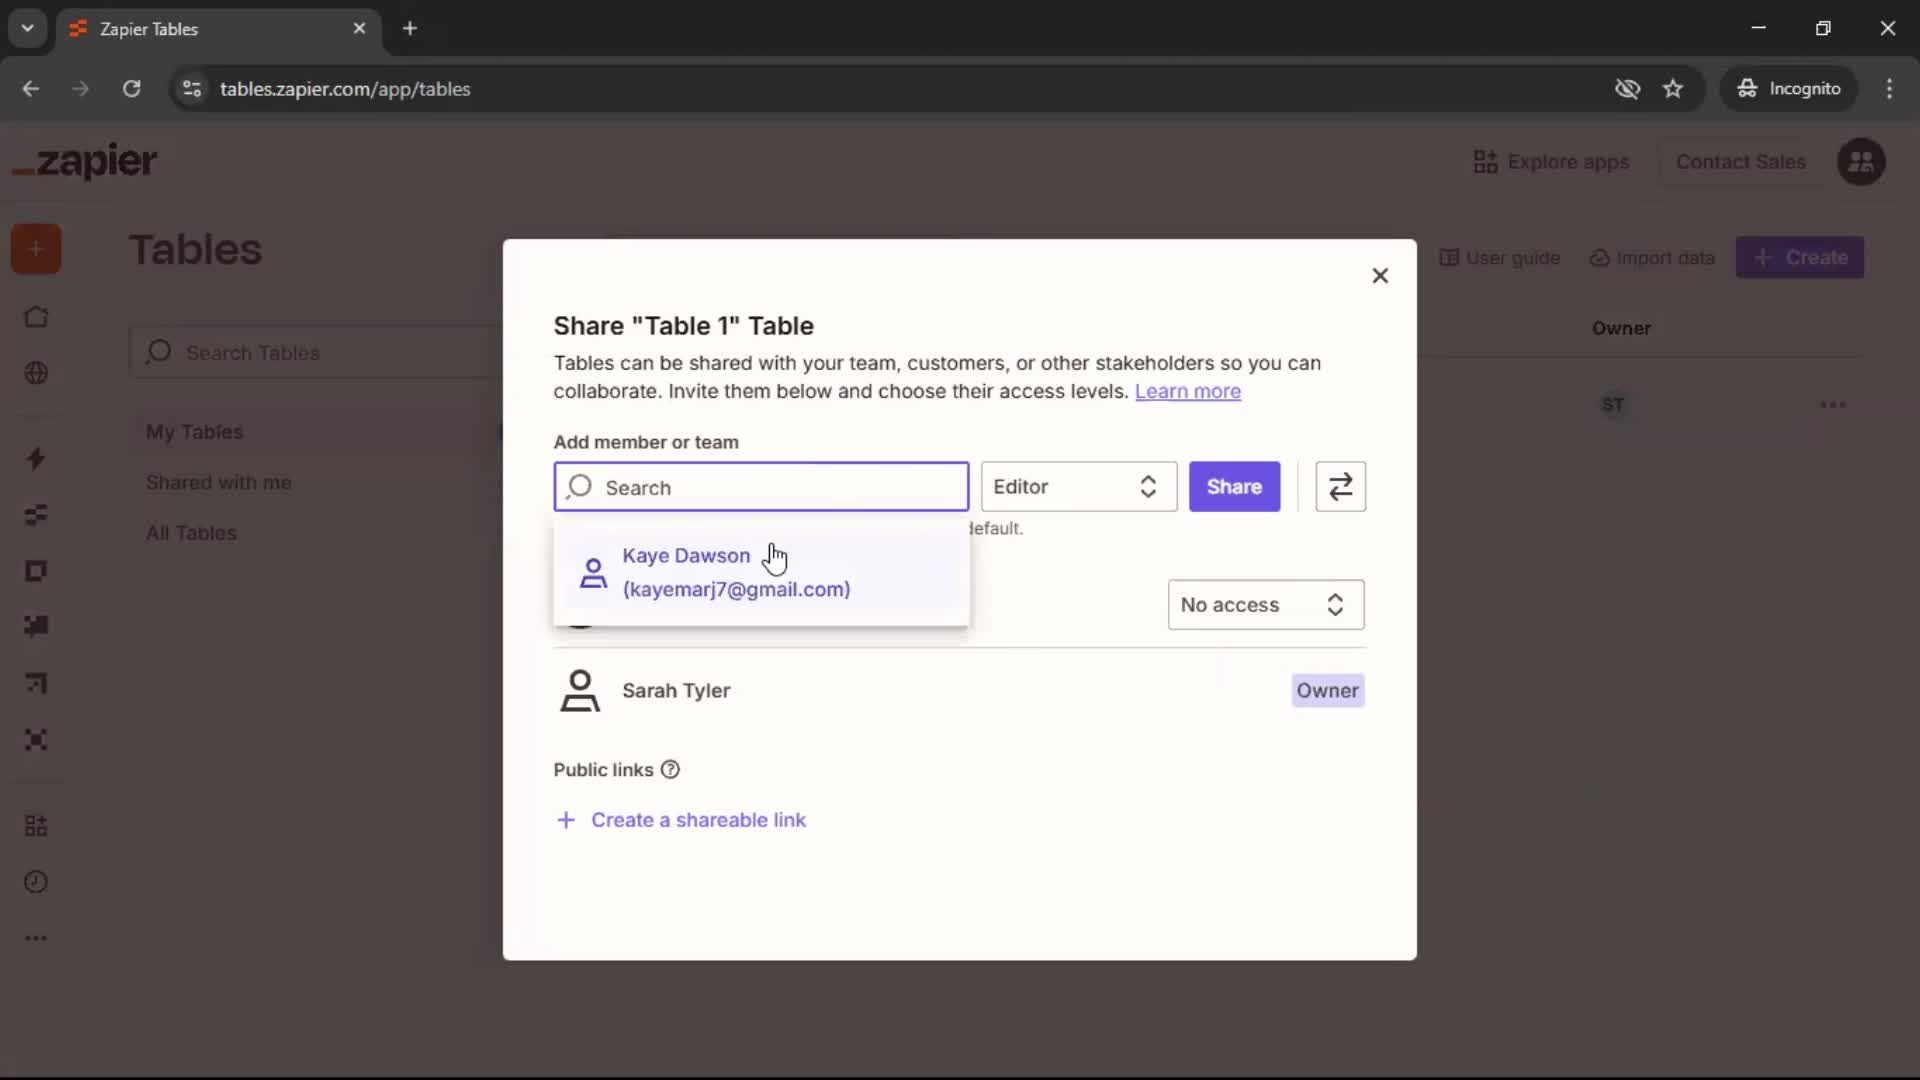The width and height of the screenshot is (1920, 1080).
Task: Click the tracking protection eye icon
Action: point(1627,89)
